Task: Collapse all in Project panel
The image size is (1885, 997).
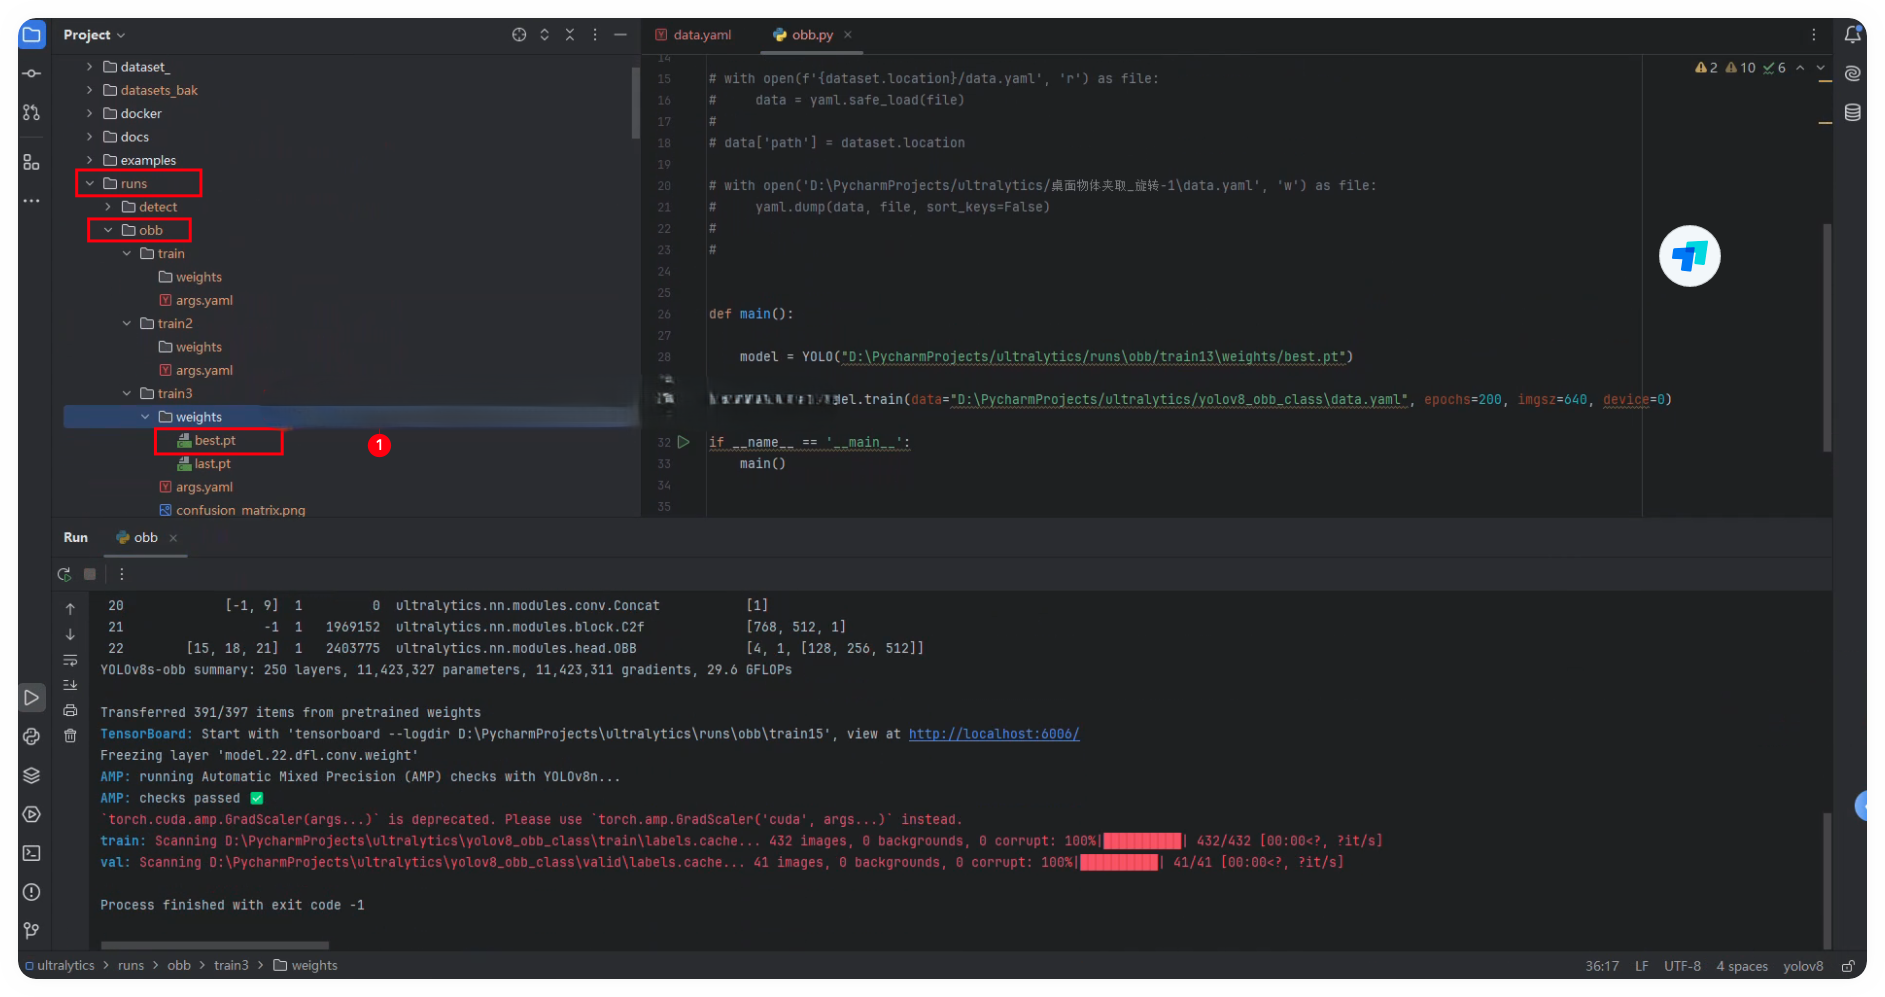Action: pyautogui.click(x=570, y=35)
